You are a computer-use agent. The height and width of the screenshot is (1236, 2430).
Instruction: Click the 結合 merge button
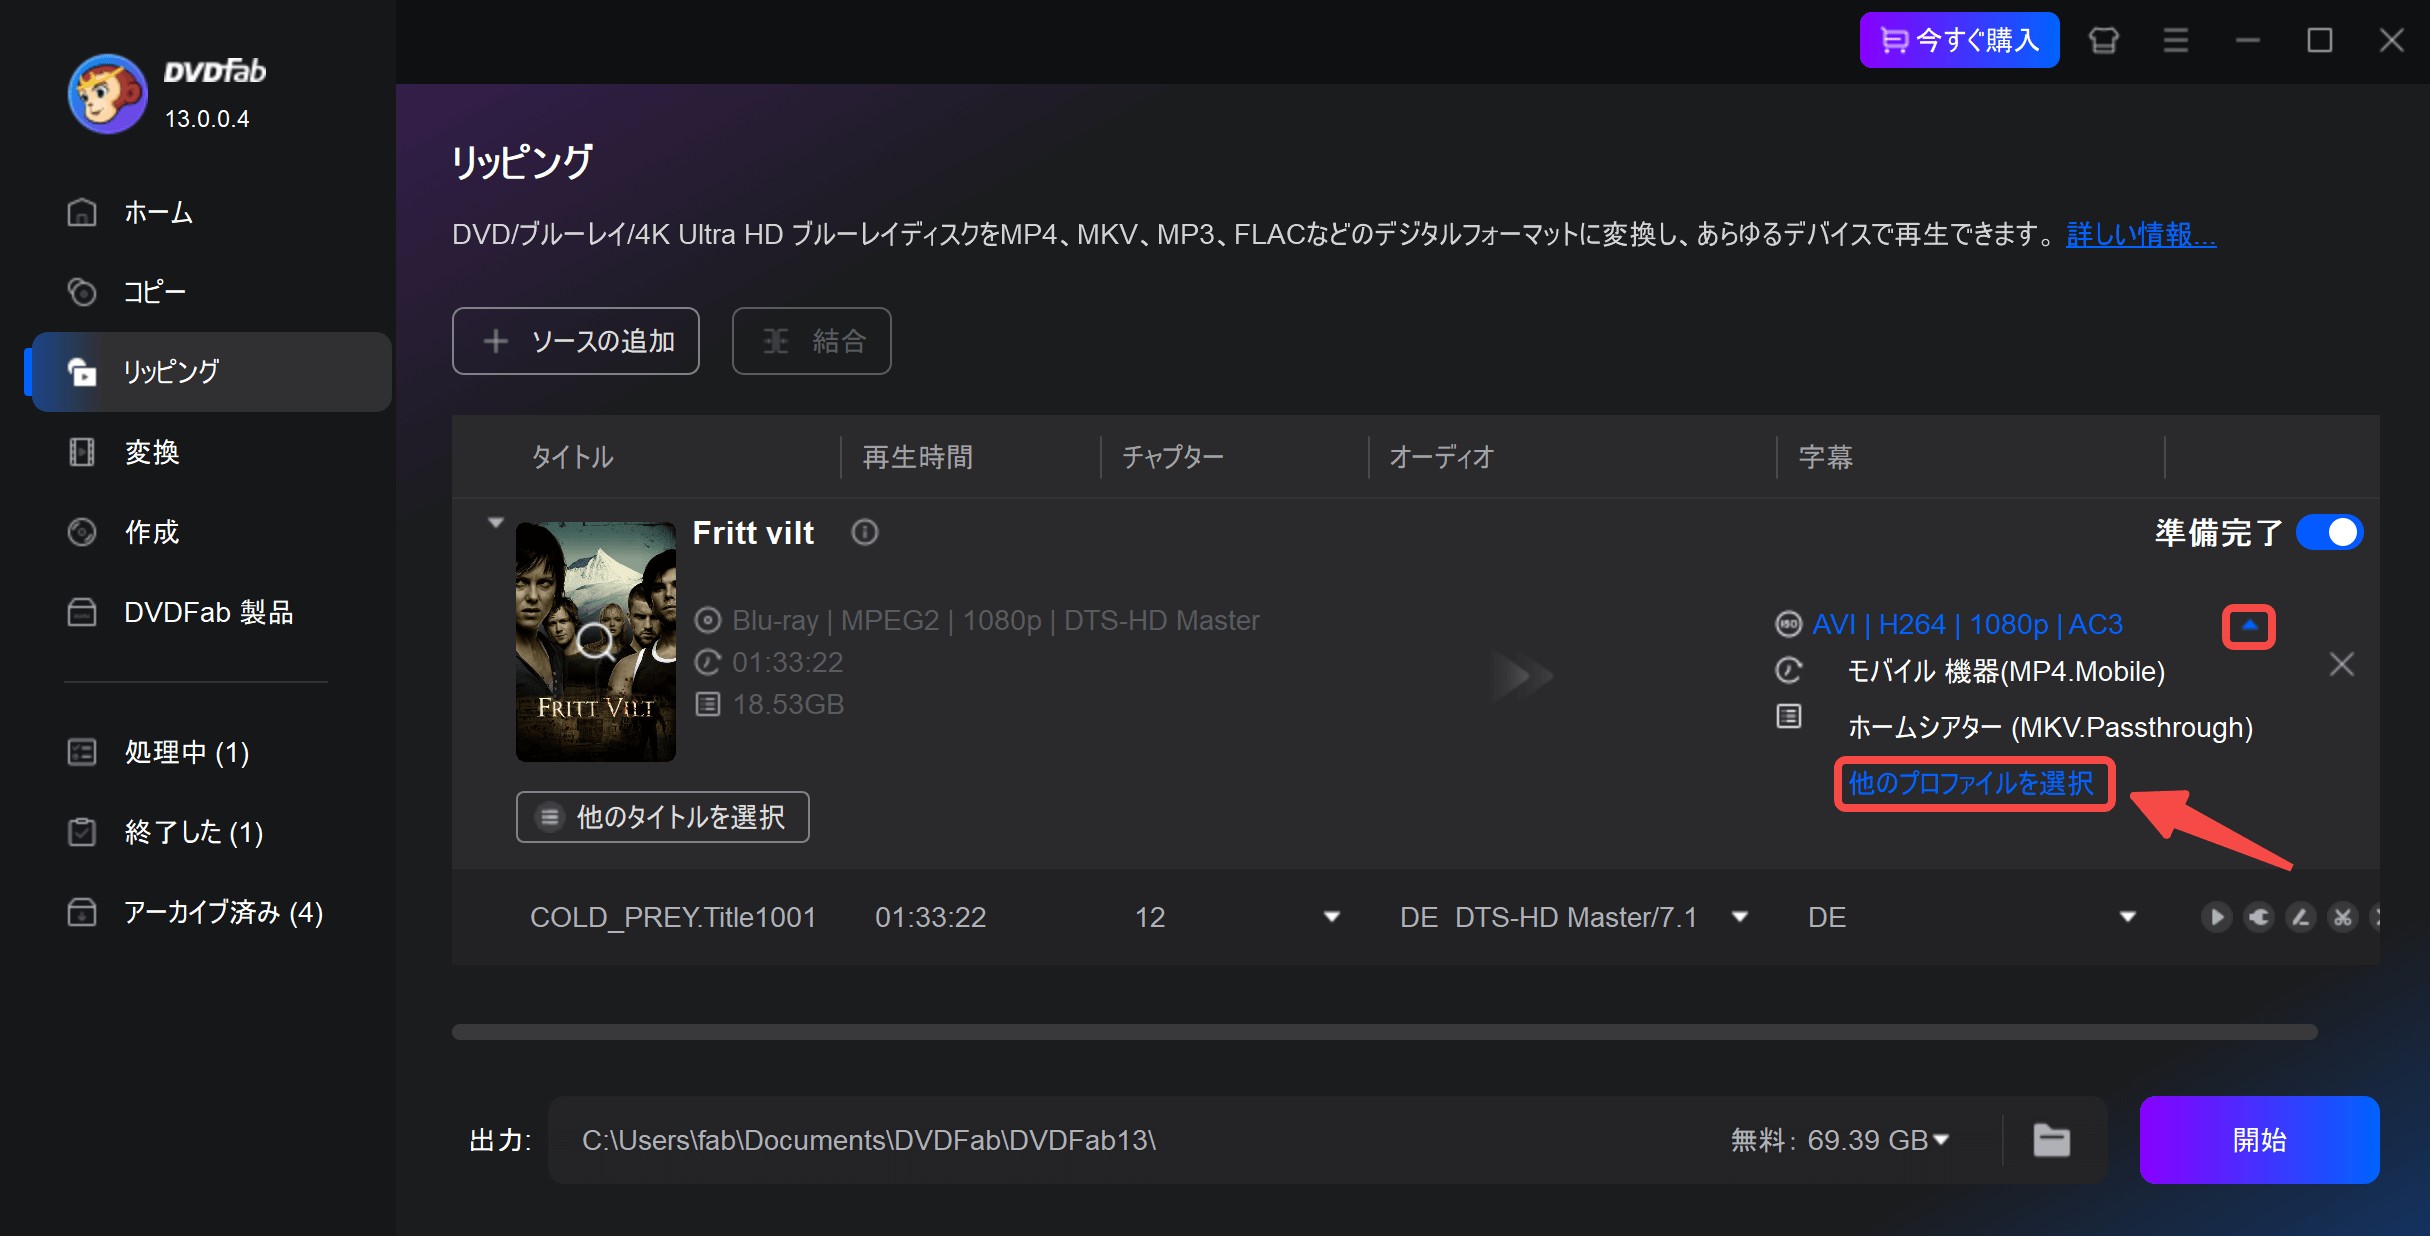click(x=812, y=341)
